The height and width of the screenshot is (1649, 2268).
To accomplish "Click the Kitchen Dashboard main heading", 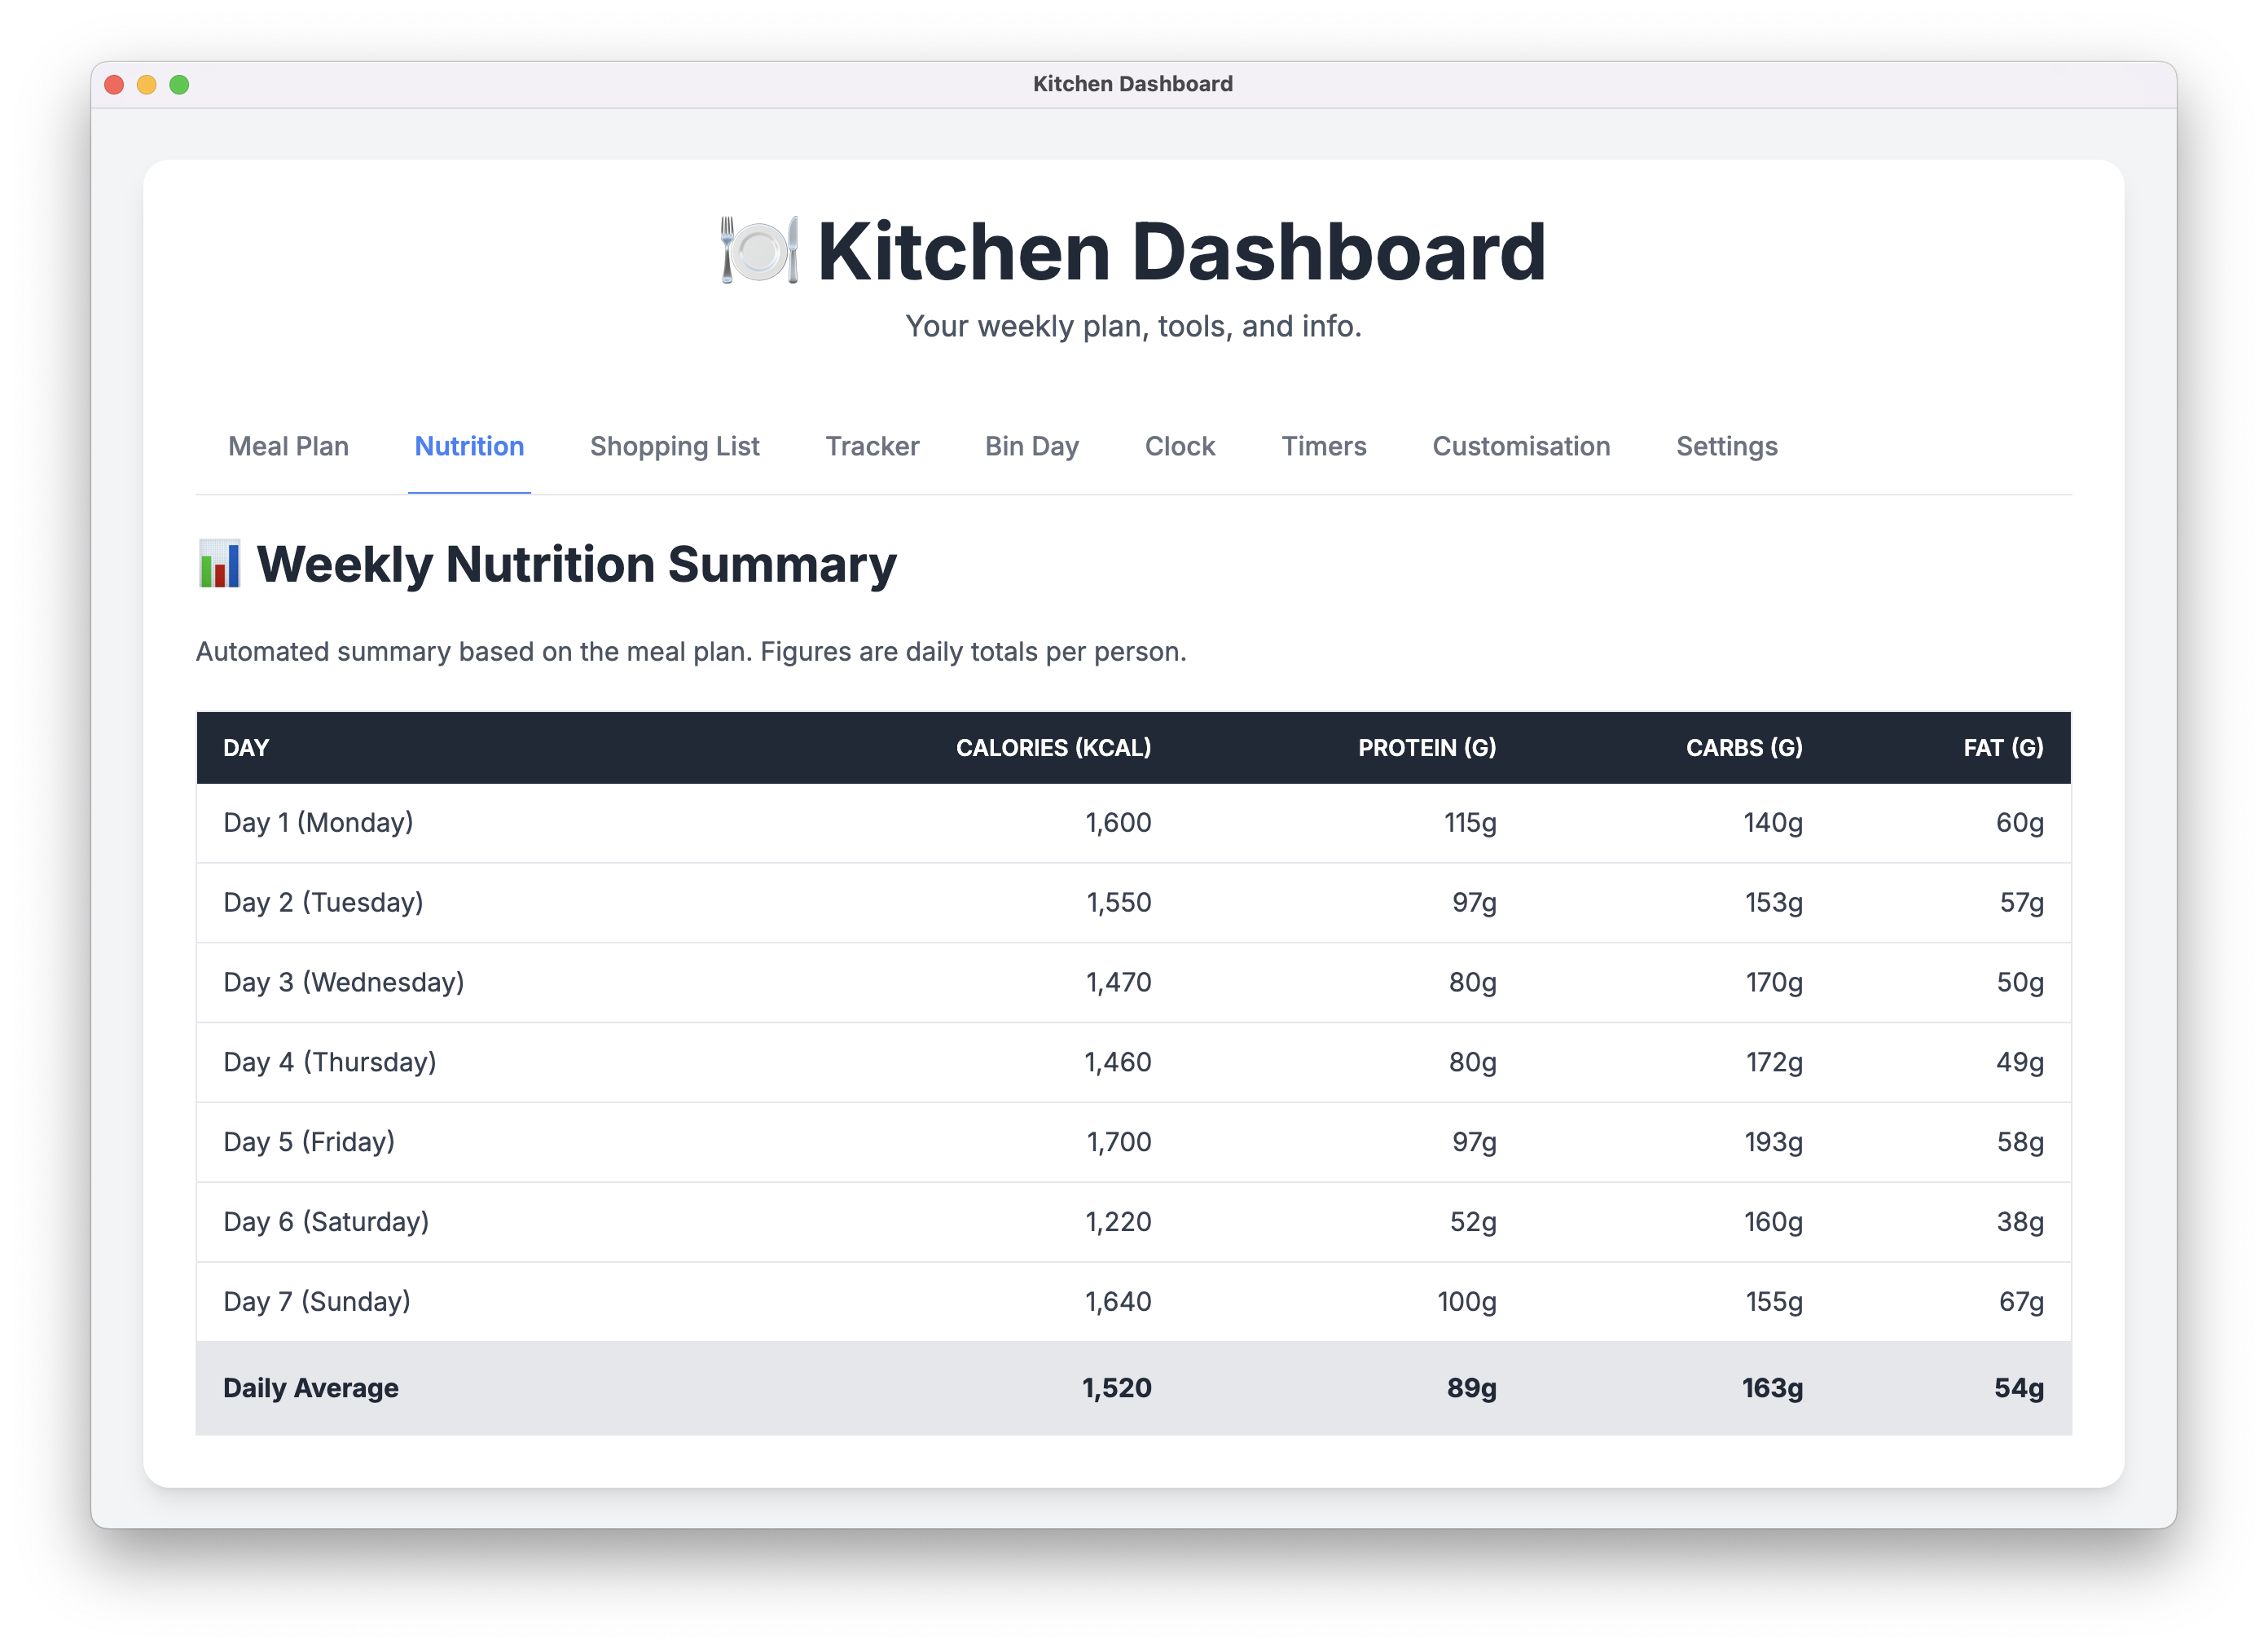I will tap(1182, 250).
